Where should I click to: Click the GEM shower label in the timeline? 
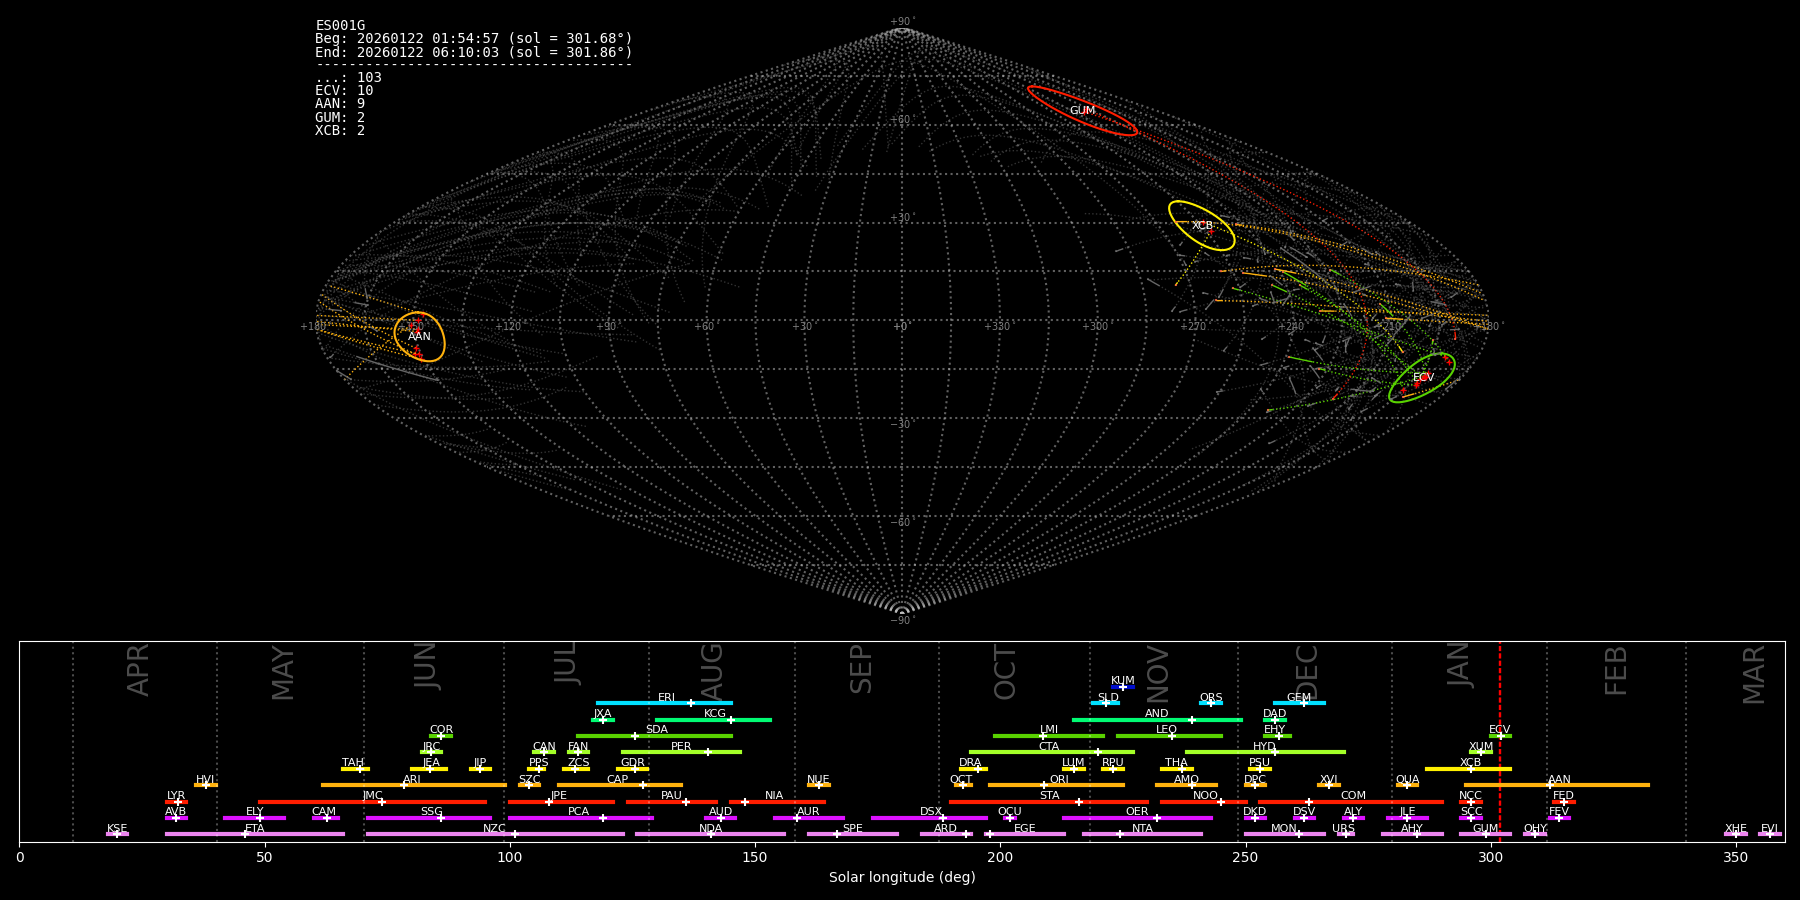[1299, 698]
